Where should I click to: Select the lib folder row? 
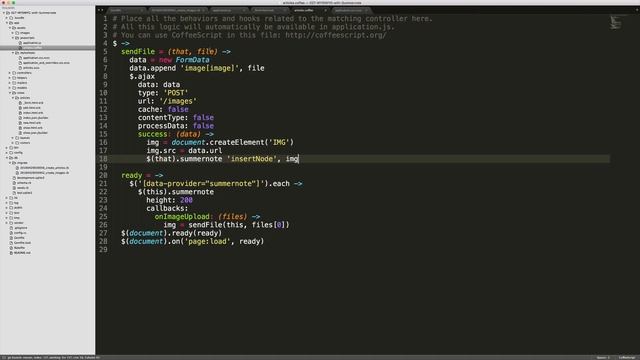47,198
